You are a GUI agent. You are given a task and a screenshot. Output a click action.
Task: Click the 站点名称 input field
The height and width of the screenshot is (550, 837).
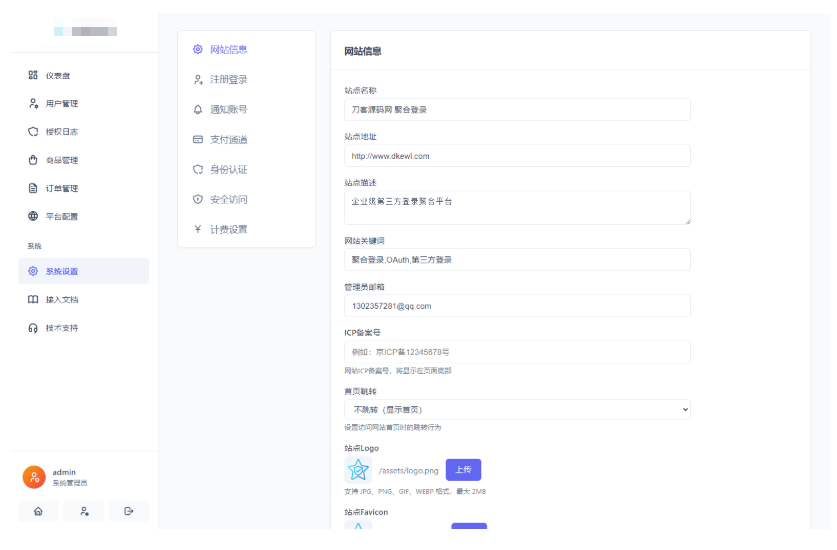[x=517, y=109]
